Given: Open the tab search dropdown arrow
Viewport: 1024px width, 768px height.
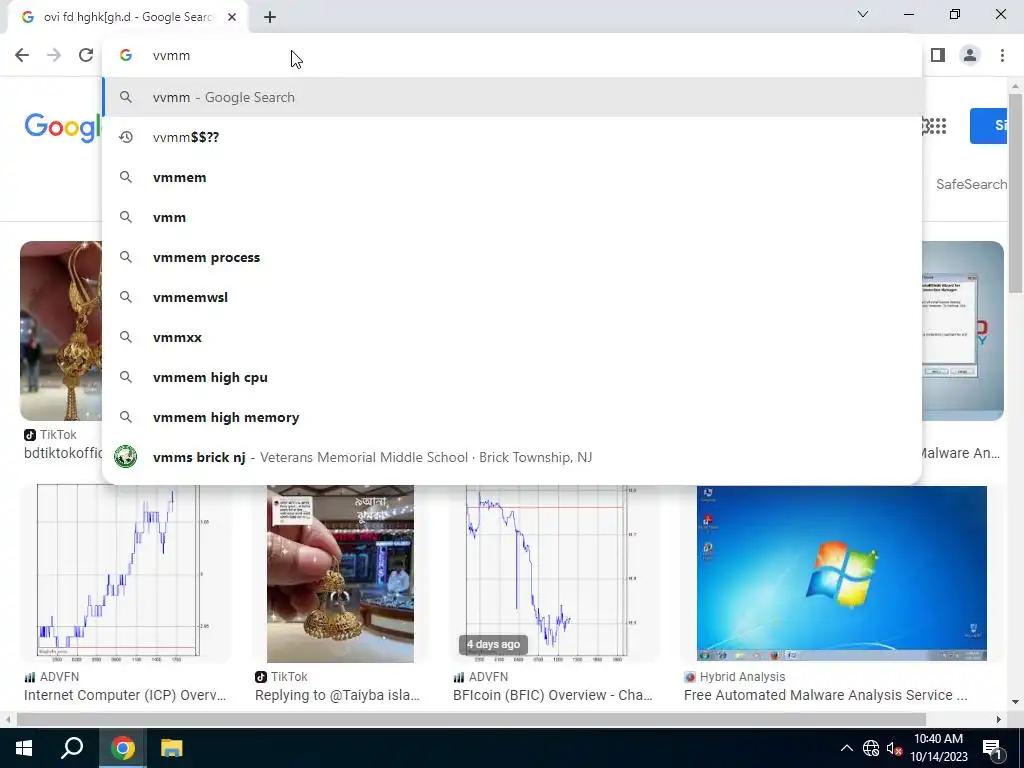Looking at the screenshot, I should tap(862, 14).
